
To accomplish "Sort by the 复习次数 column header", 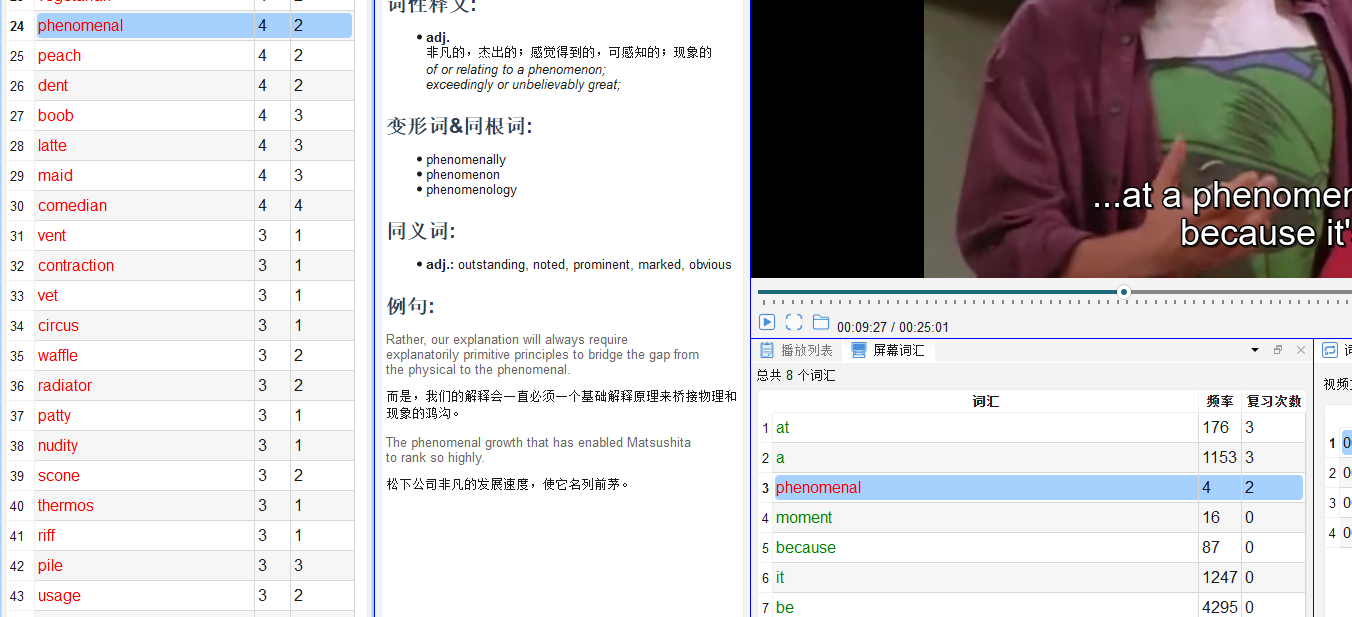I will pos(1274,401).
